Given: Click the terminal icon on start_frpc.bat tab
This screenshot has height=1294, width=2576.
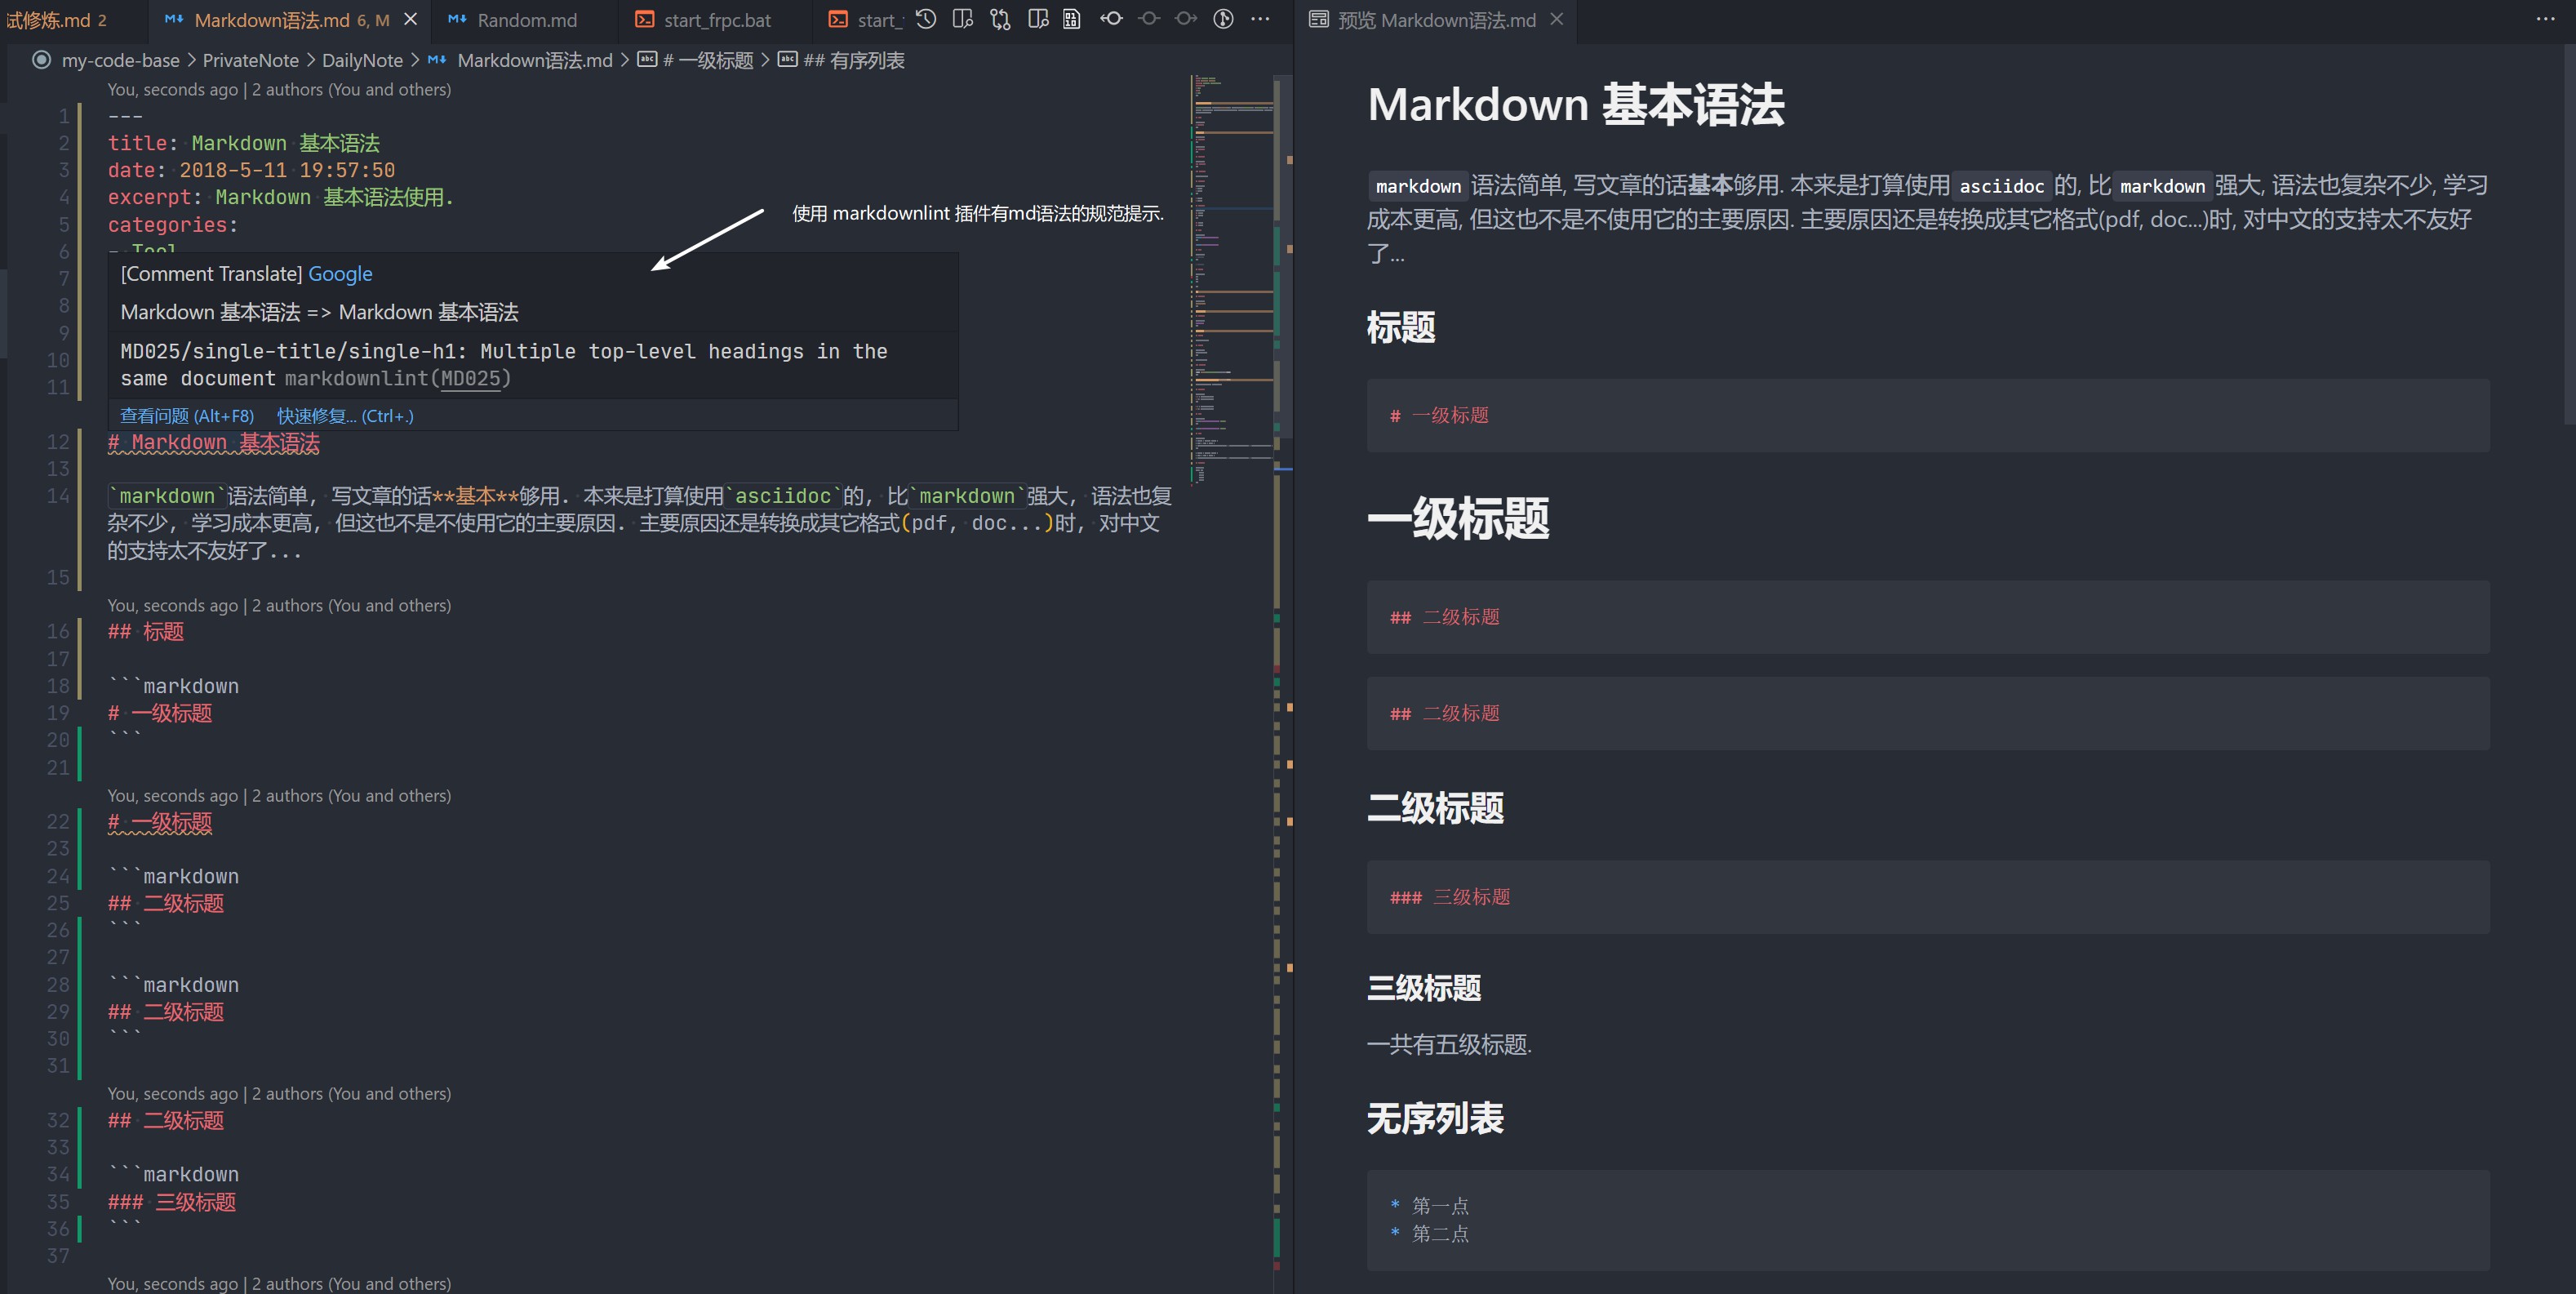Looking at the screenshot, I should 645,19.
